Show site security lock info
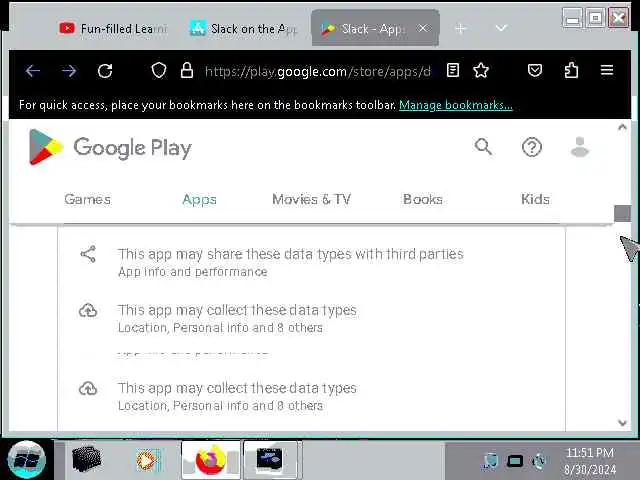The width and height of the screenshot is (640, 480). [187, 70]
